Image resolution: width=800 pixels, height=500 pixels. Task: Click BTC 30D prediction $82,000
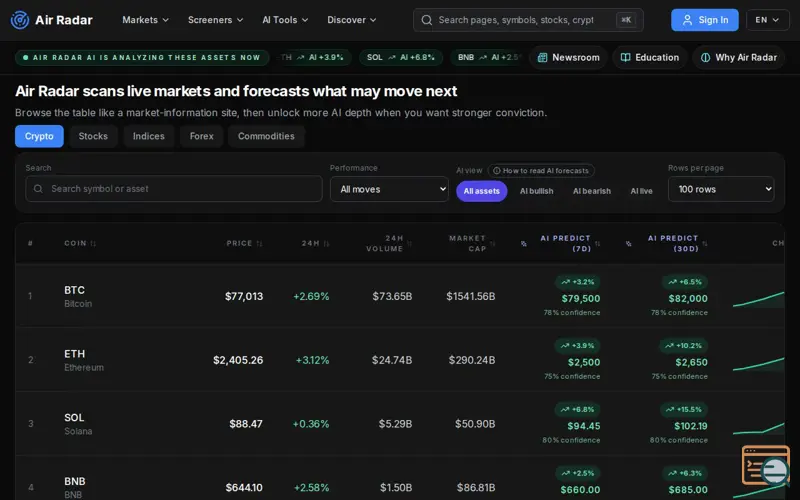click(688, 298)
